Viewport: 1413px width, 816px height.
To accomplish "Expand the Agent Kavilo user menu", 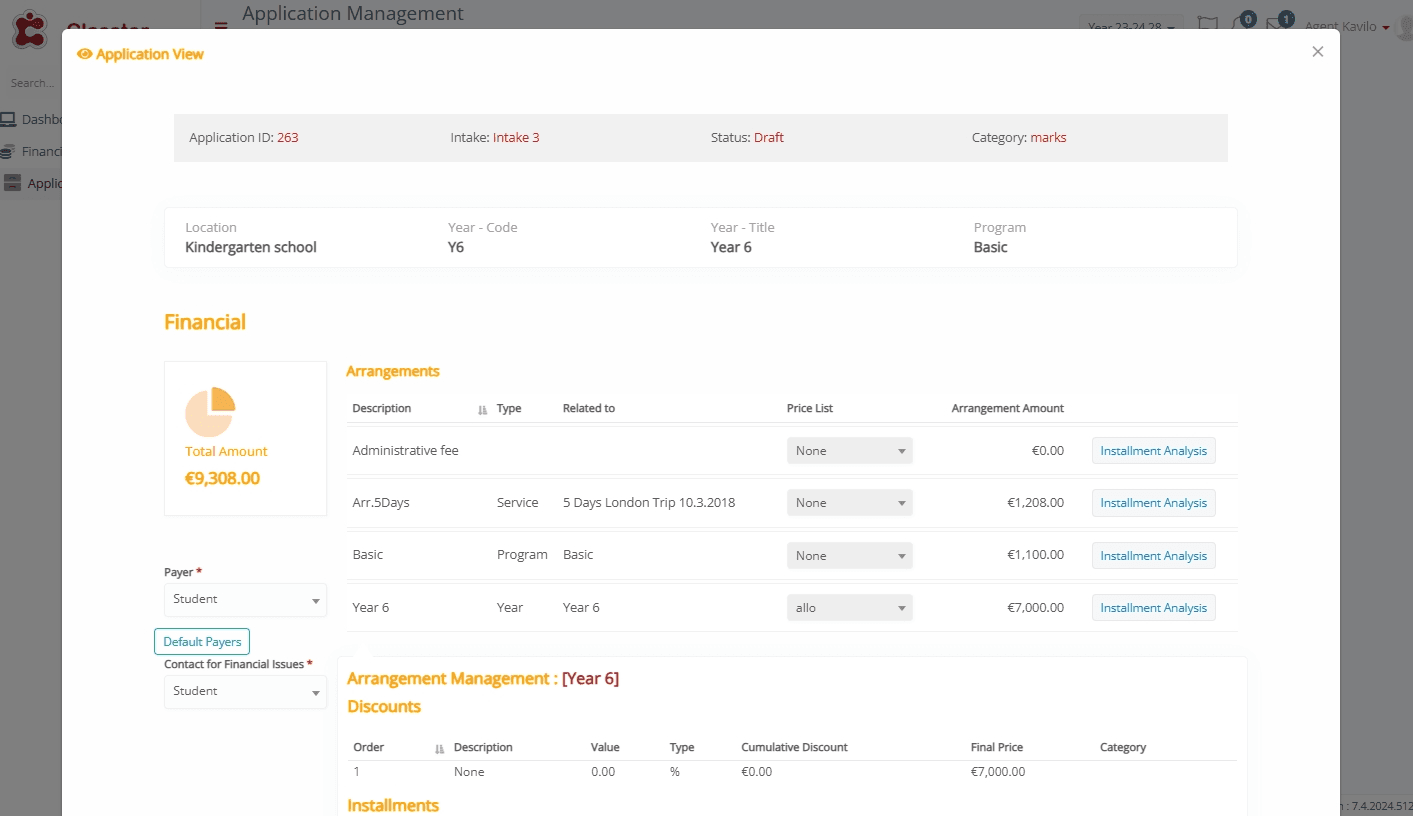I will click(x=1347, y=27).
